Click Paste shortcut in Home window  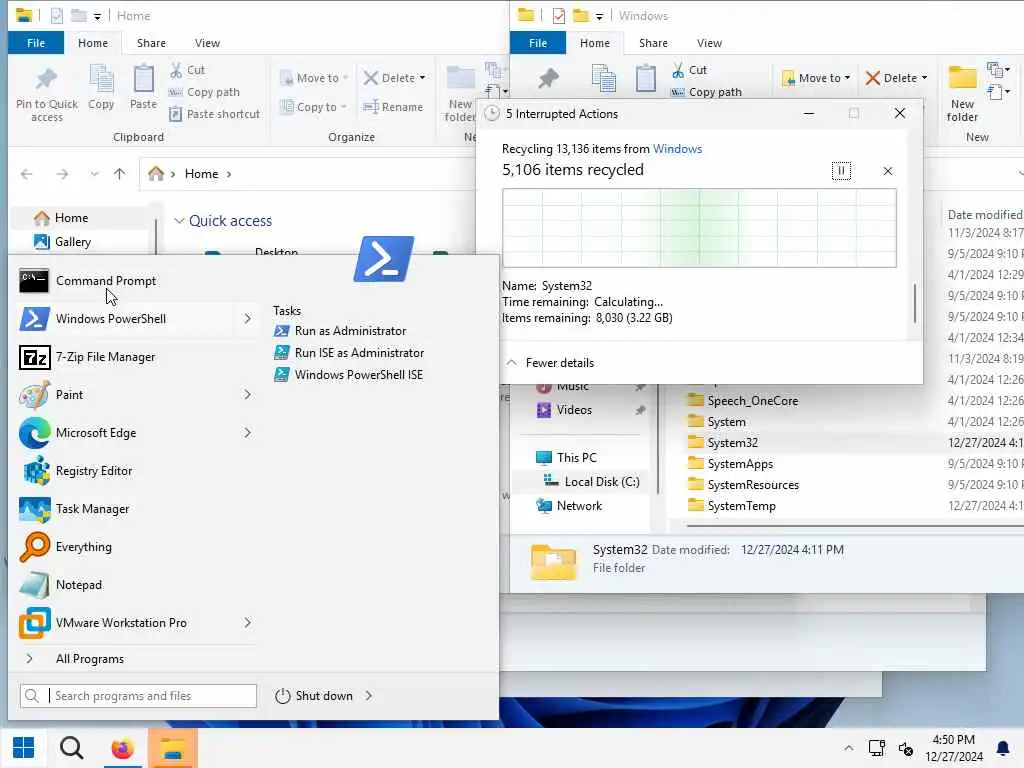[x=214, y=114]
